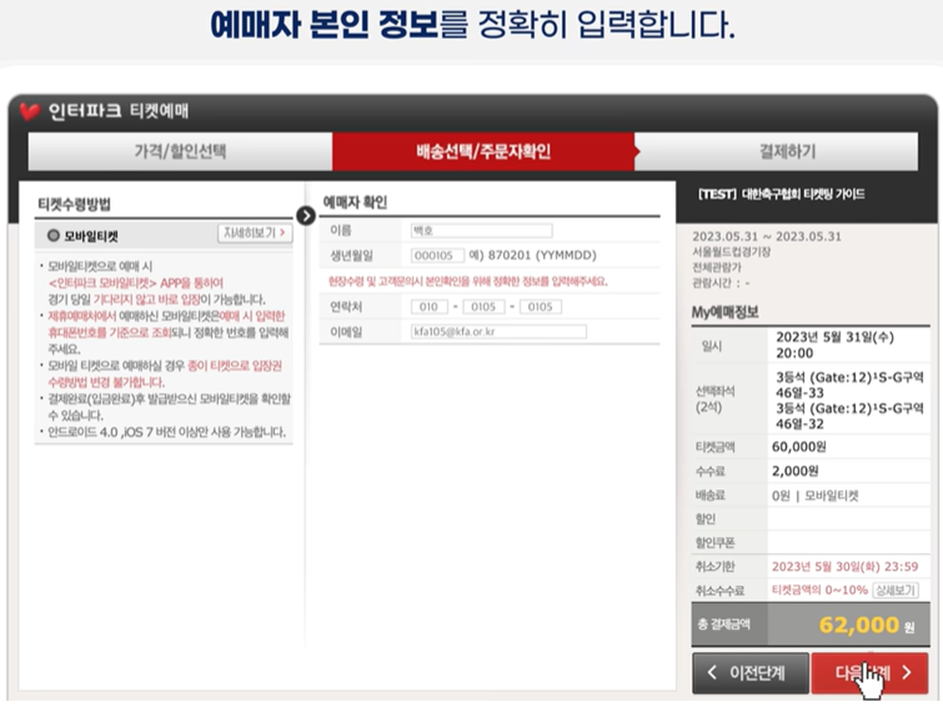Image resolution: width=943 pixels, height=707 pixels.
Task: Click the Interpark heart logo icon
Action: click(x=29, y=112)
